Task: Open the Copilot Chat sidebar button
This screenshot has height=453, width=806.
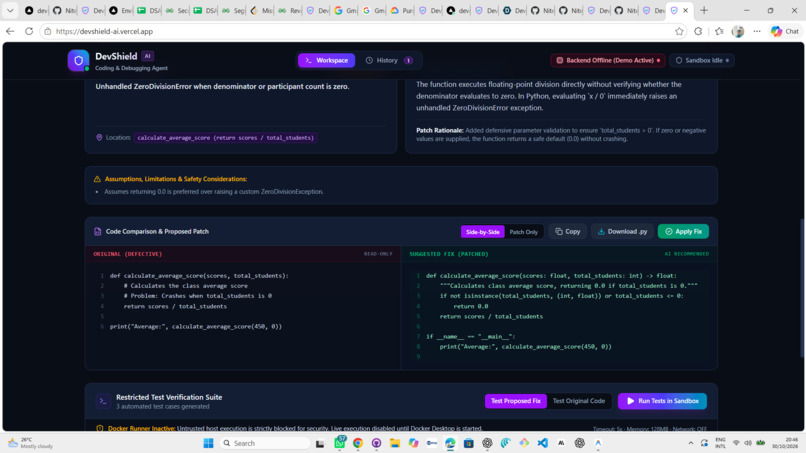Action: click(785, 31)
